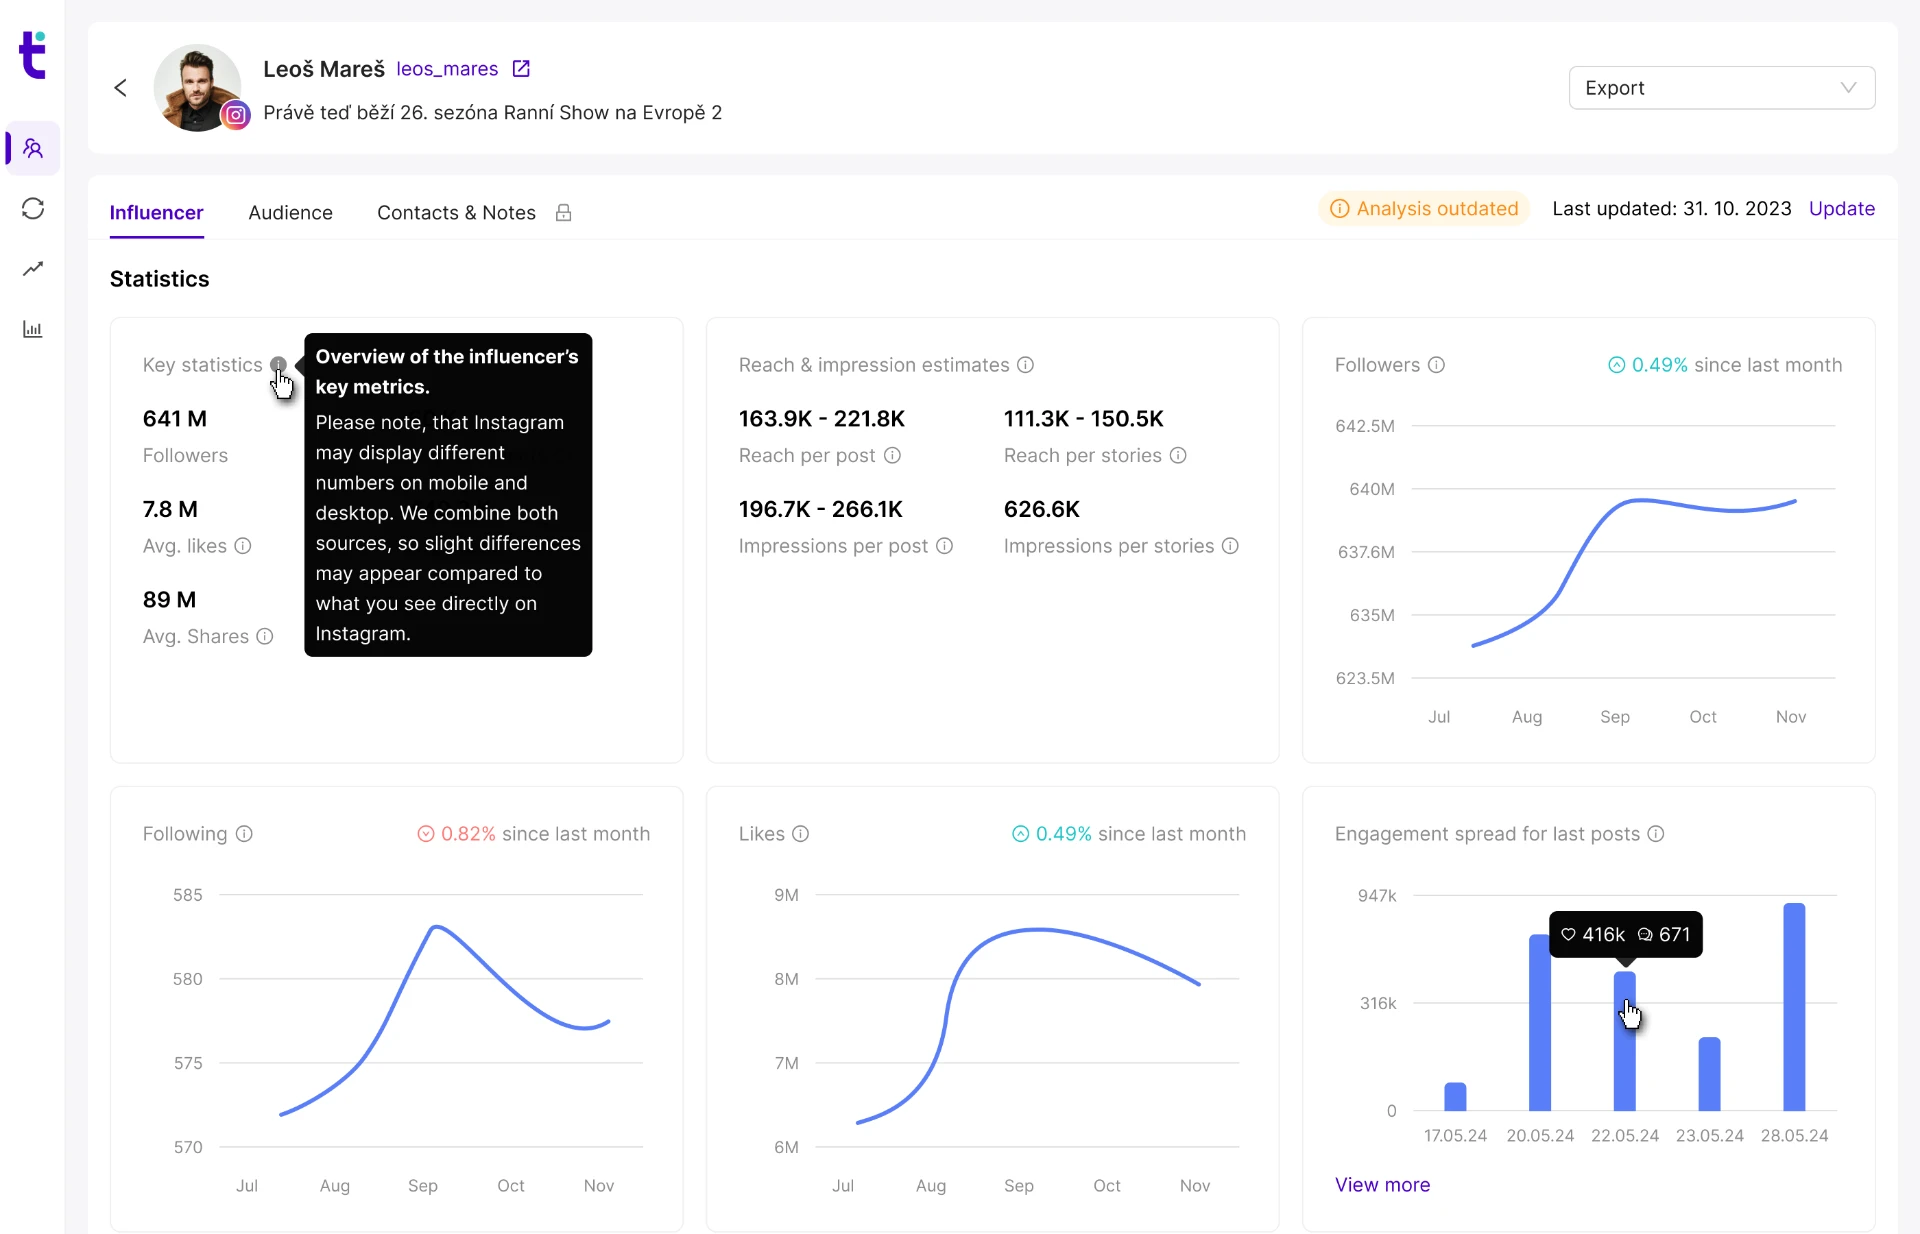Click the Reach per post info icon

[x=893, y=455]
